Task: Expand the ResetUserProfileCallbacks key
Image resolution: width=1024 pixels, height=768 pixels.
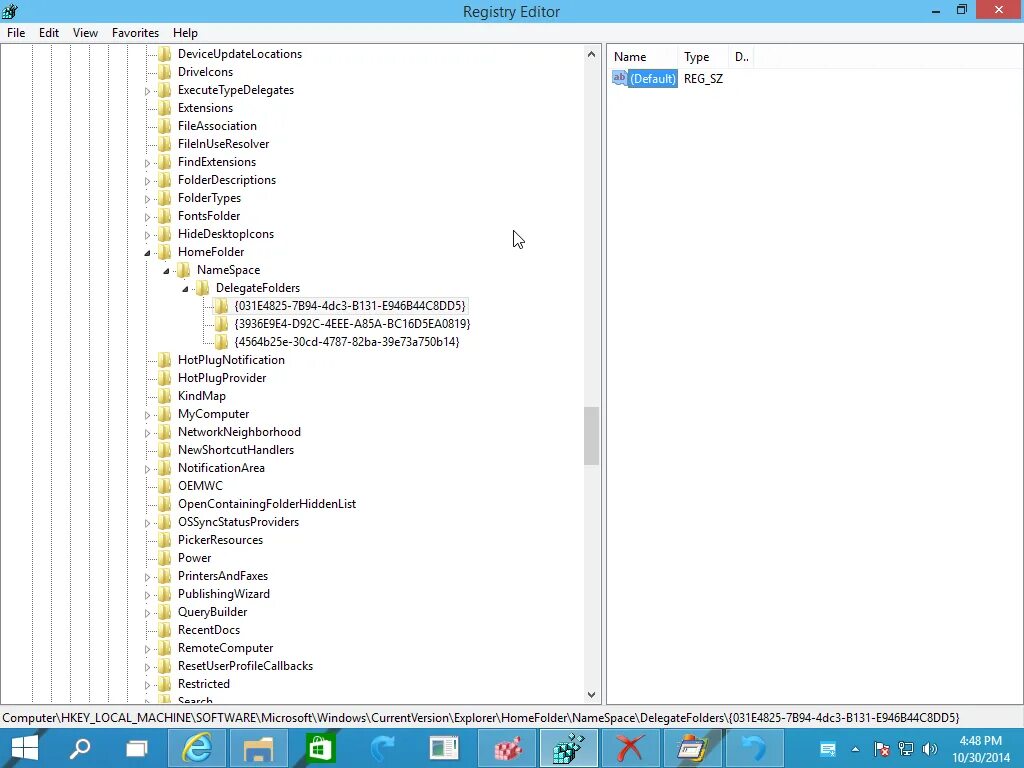Action: [x=147, y=667]
